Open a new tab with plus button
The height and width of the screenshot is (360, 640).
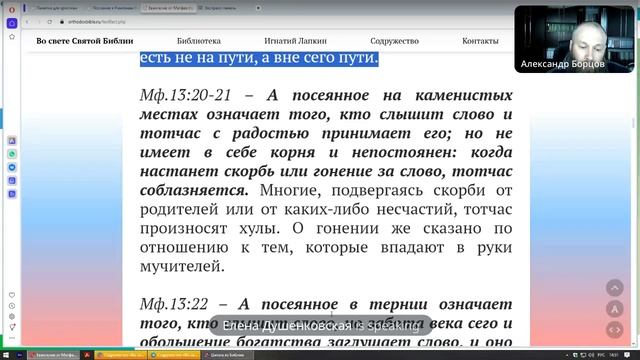click(x=258, y=8)
